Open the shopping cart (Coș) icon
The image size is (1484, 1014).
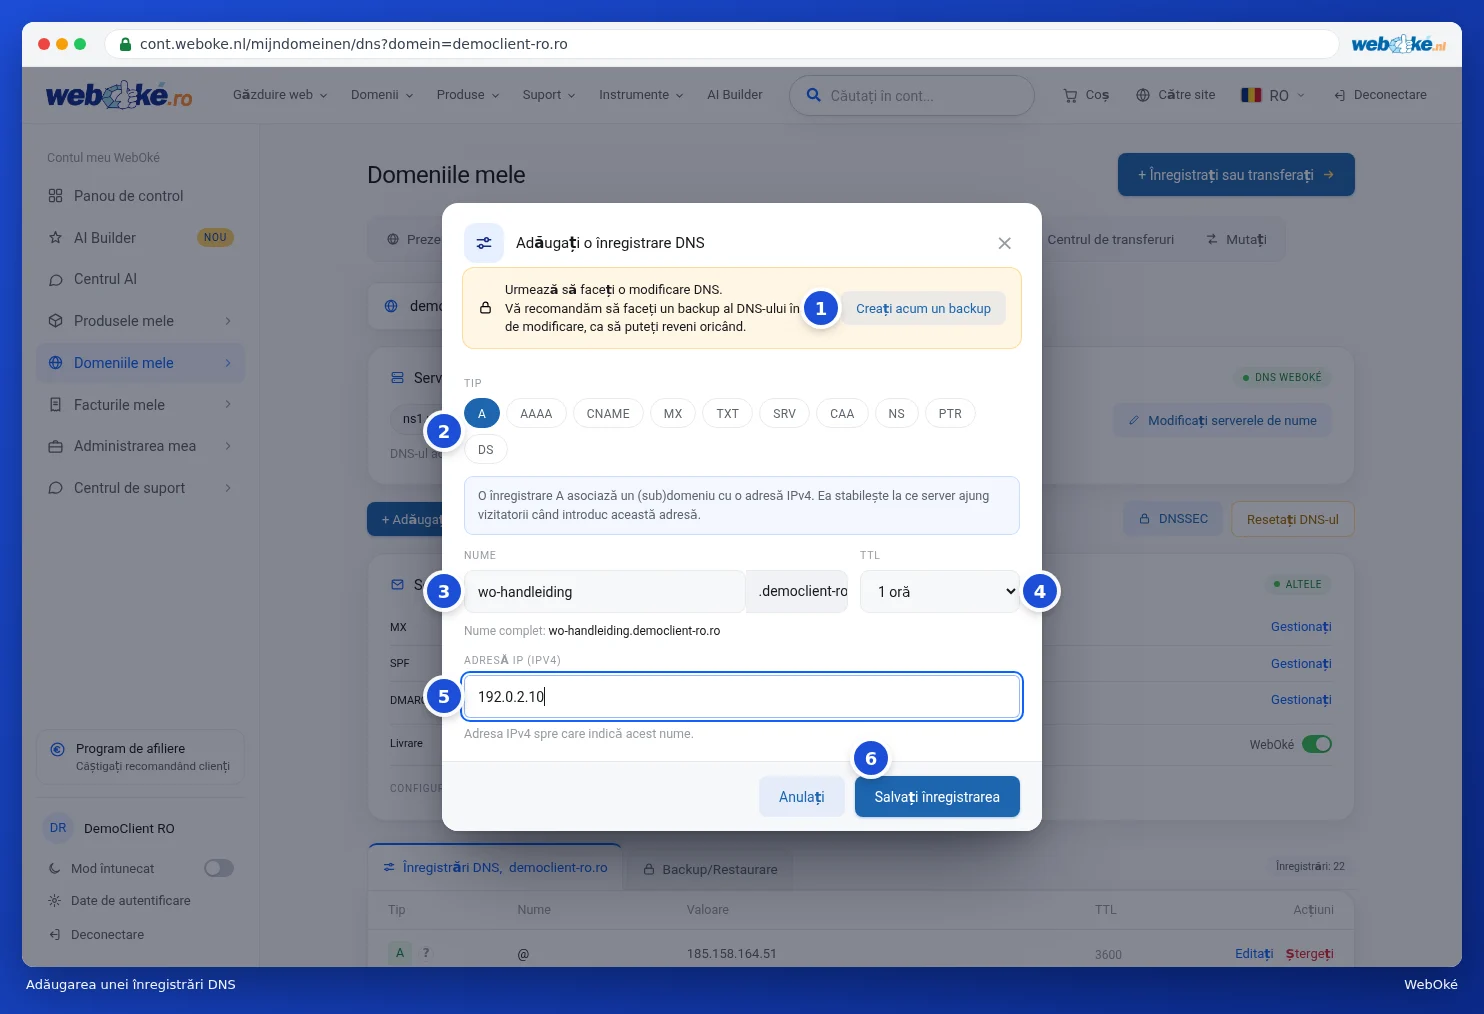click(x=1070, y=95)
